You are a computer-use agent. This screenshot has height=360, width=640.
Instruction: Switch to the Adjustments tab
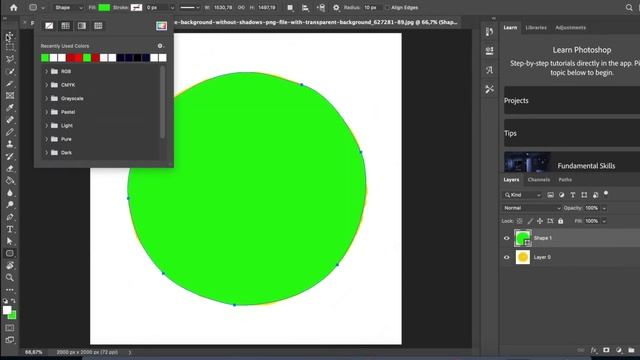click(x=570, y=27)
